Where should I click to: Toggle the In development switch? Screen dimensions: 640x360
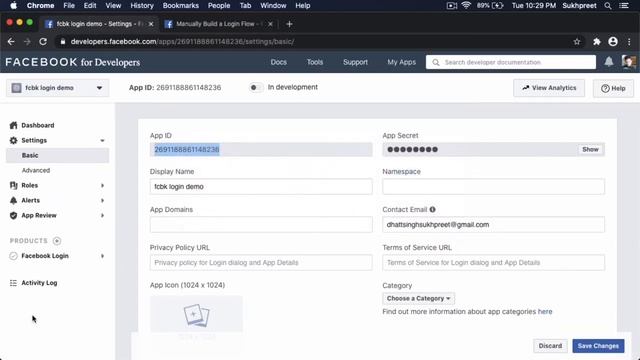pos(256,87)
